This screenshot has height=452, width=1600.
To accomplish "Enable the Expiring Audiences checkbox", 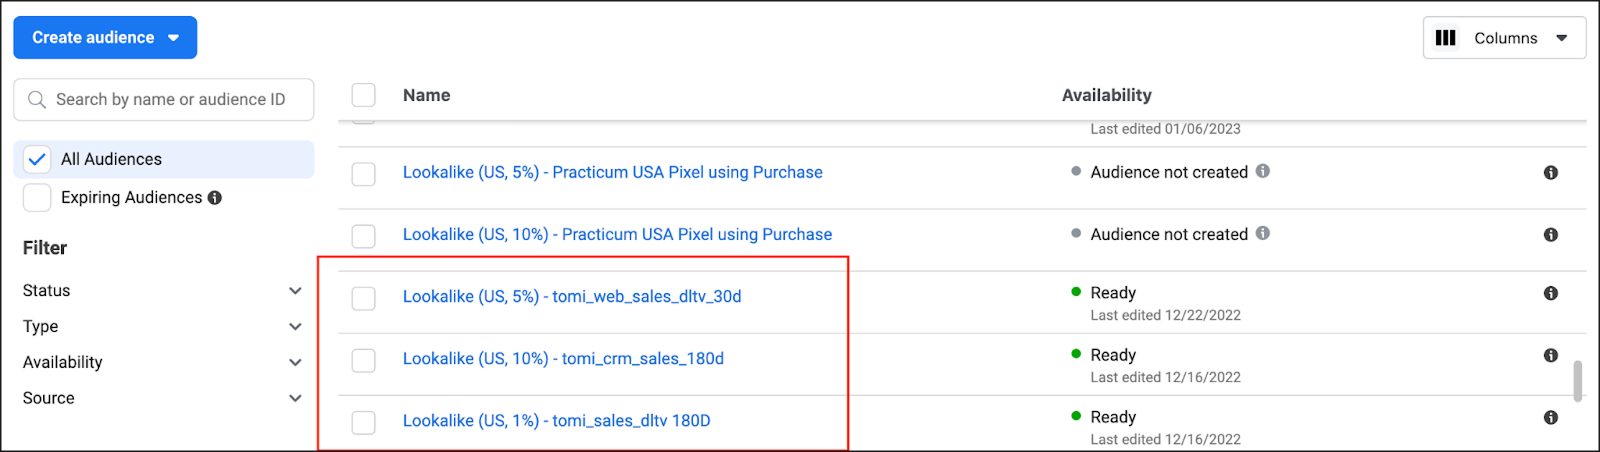I will pos(37,198).
